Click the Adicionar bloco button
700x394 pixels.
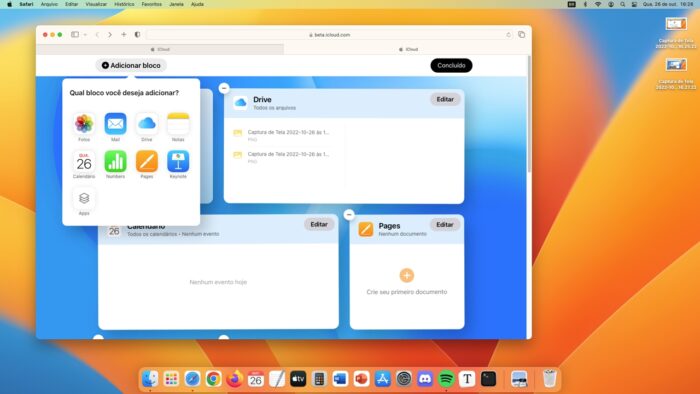click(131, 66)
